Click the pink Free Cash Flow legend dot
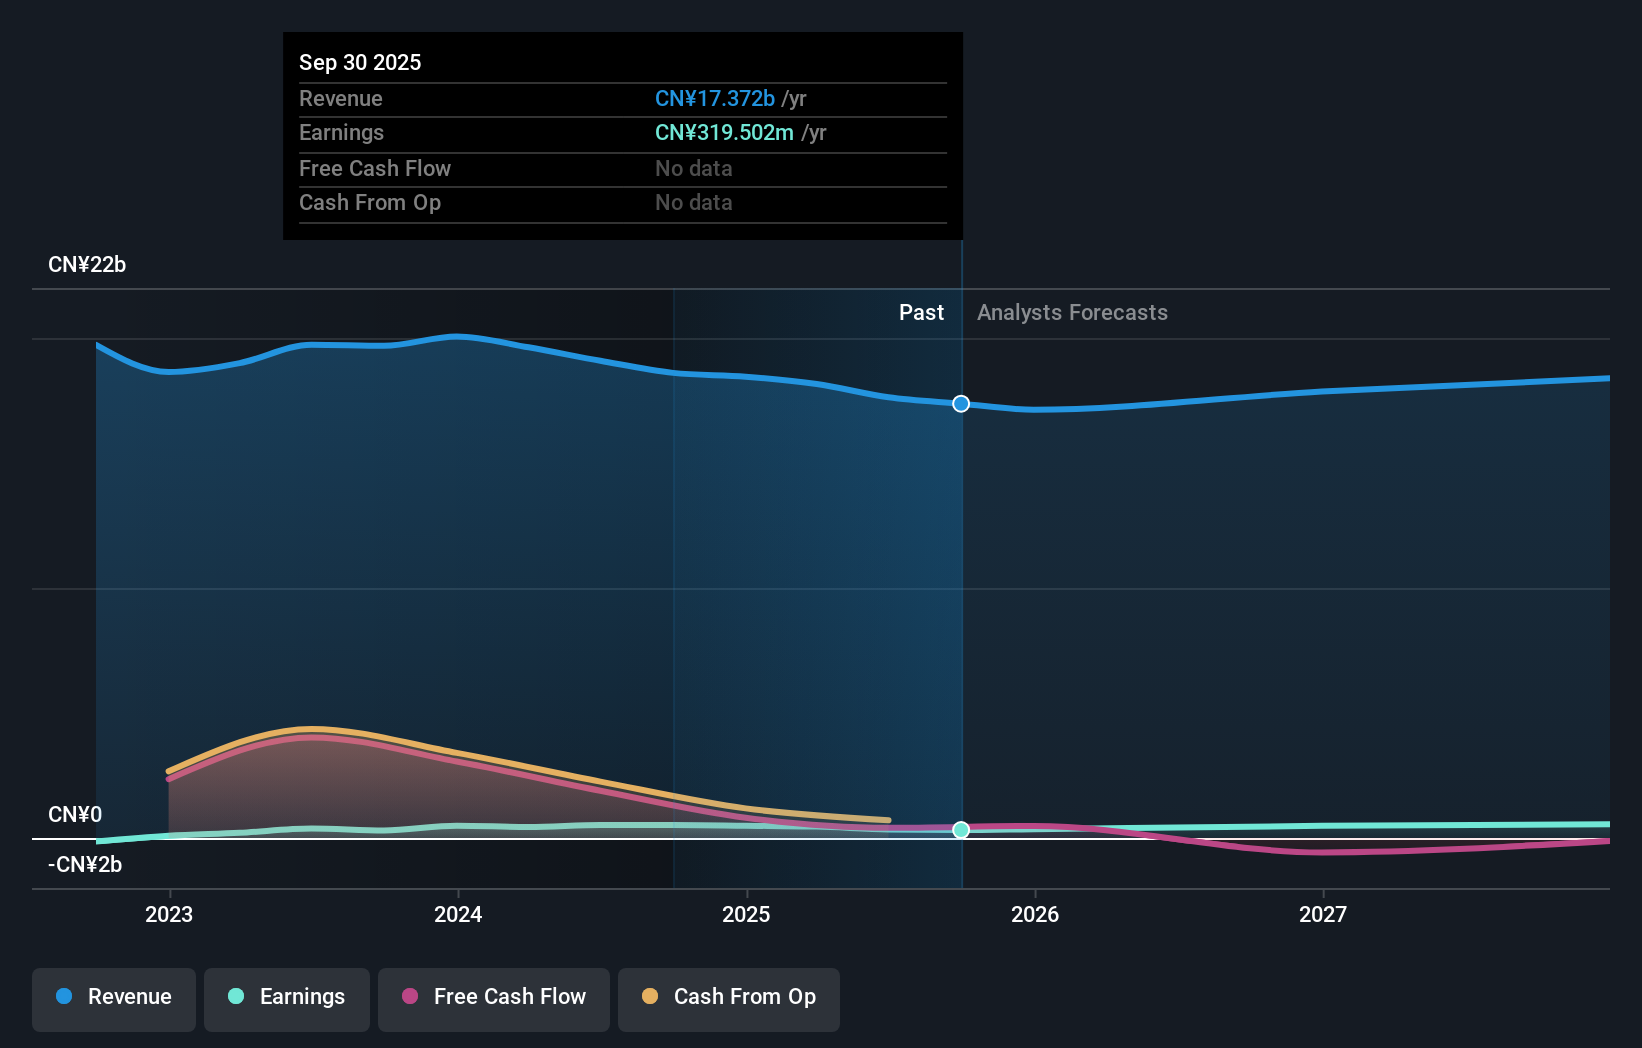This screenshot has height=1048, width=1642. pos(410,996)
